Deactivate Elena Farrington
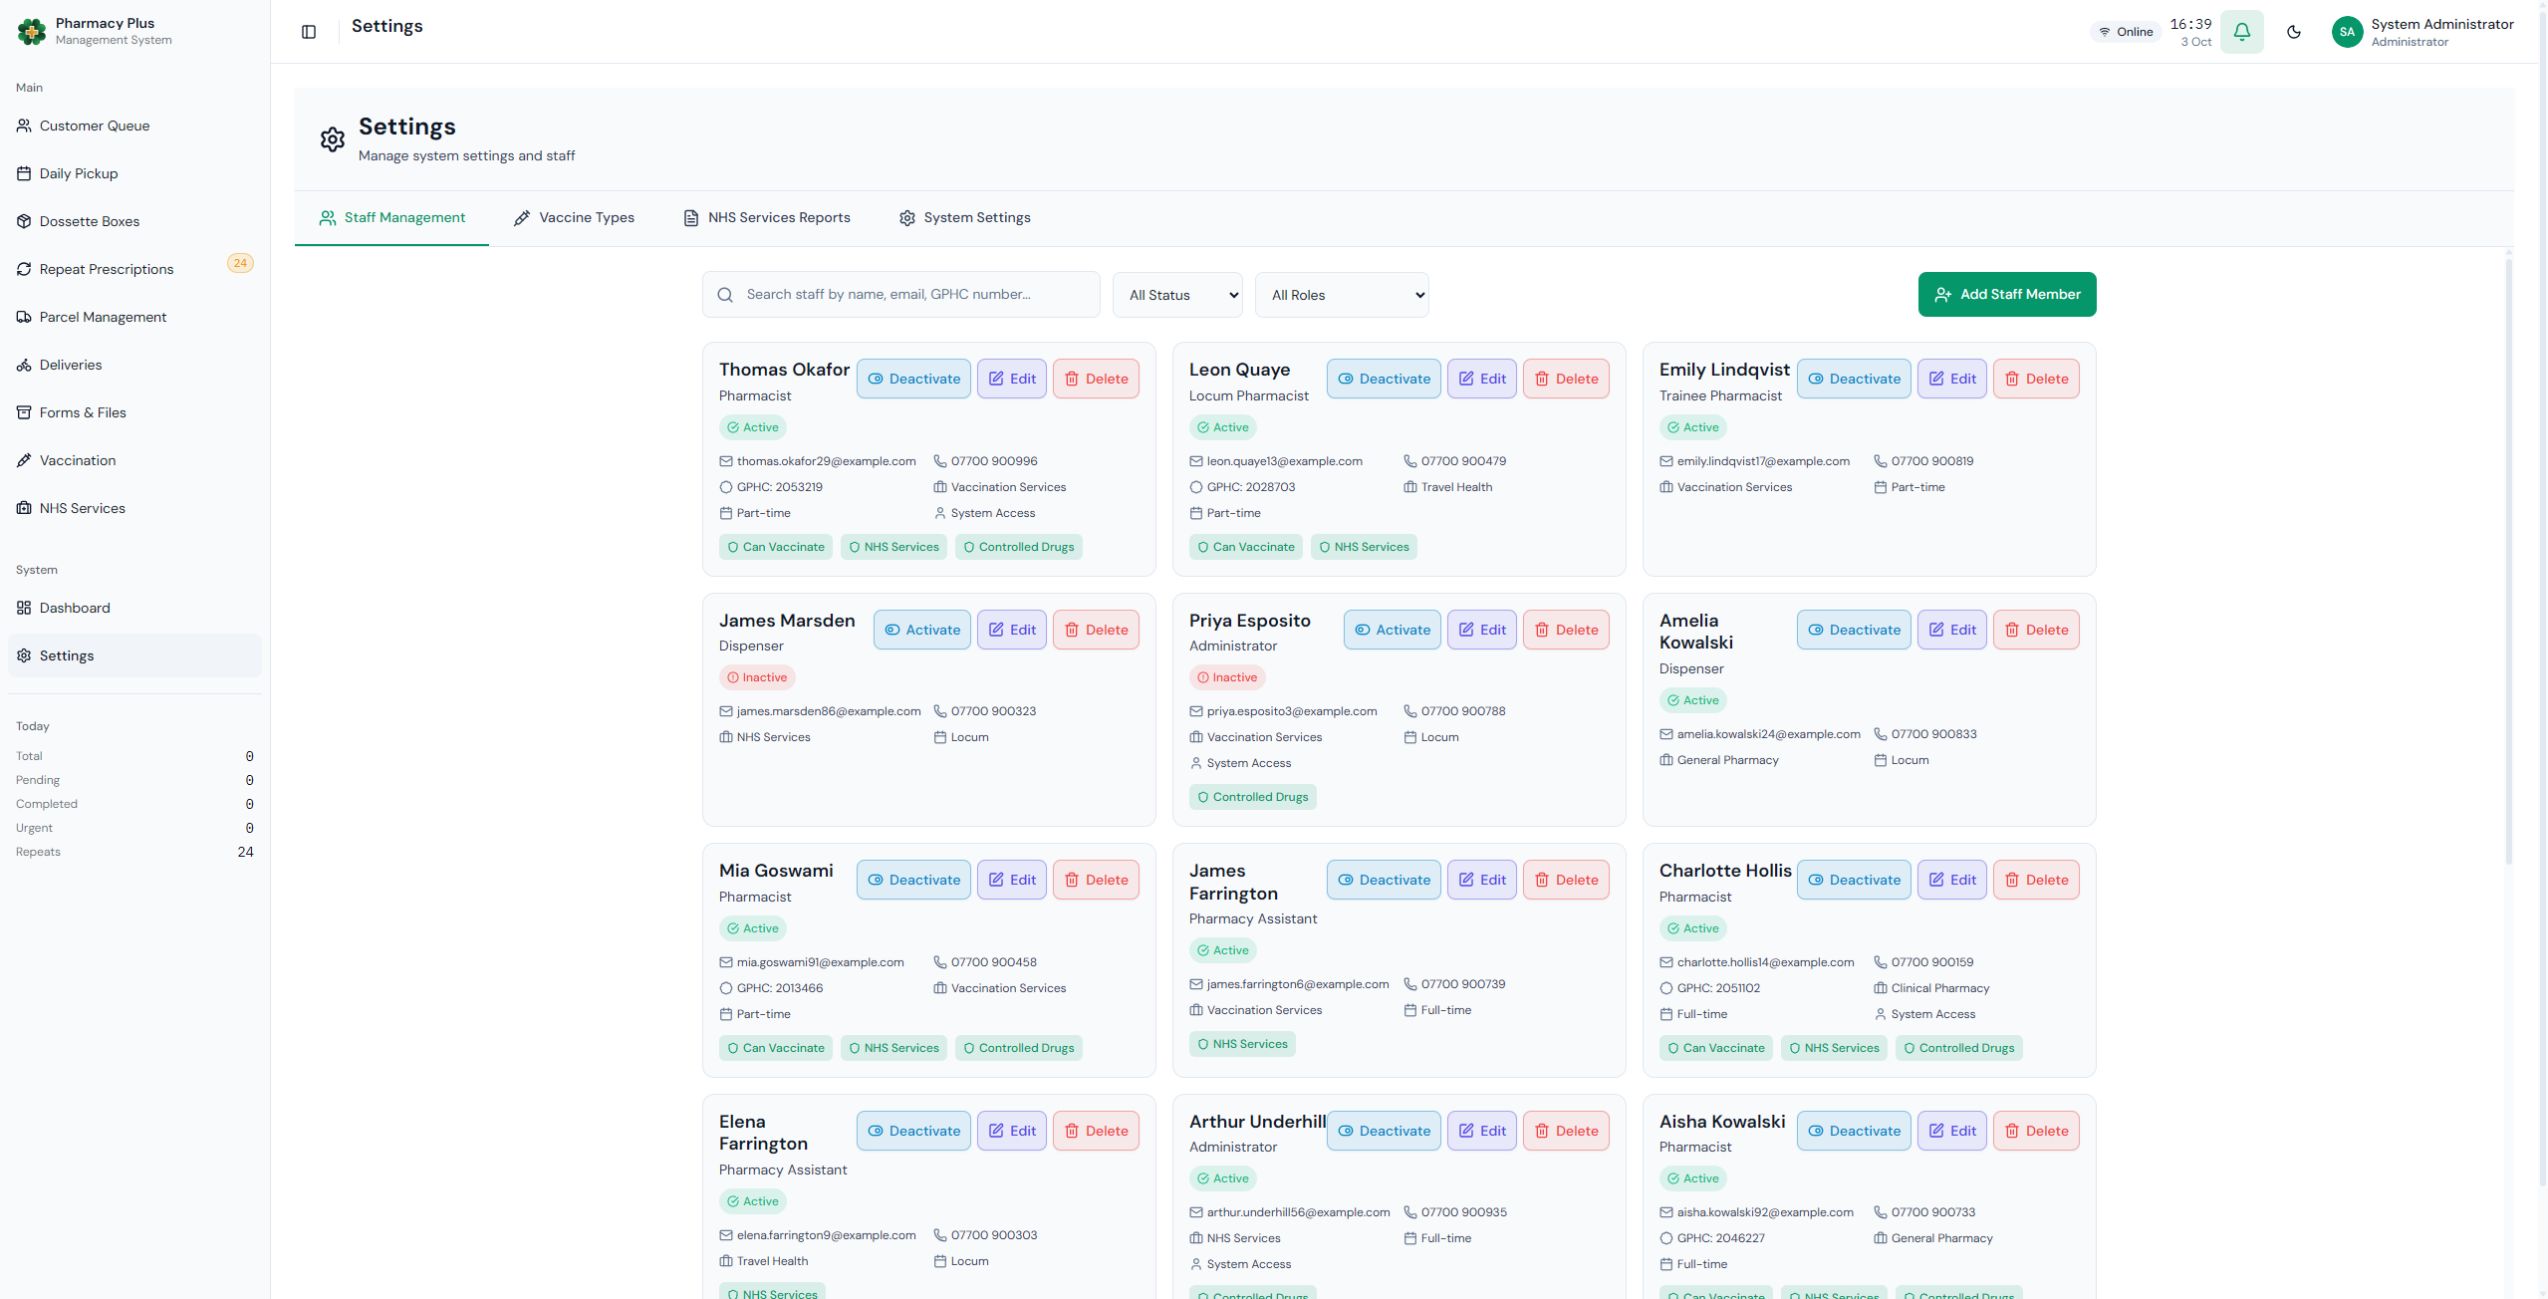This screenshot has height=1299, width=2548. 913,1131
